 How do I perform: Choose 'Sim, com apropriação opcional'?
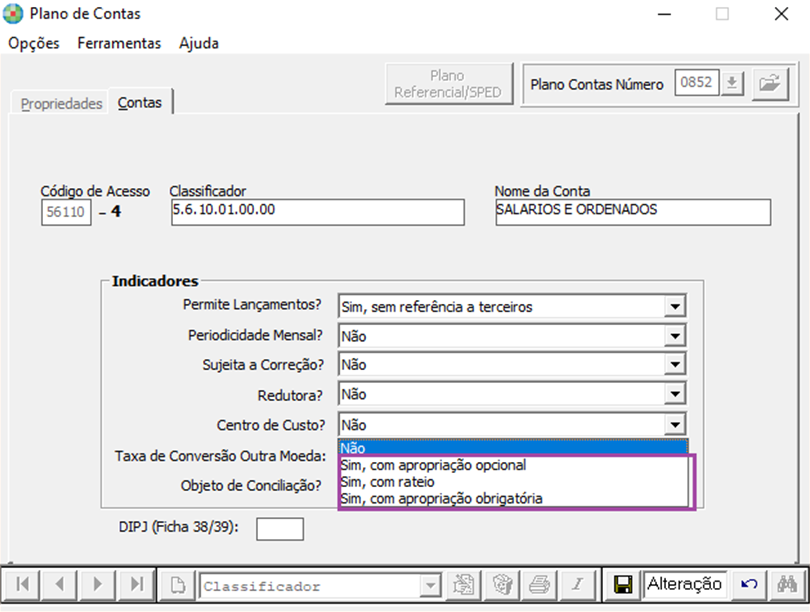[x=513, y=465]
